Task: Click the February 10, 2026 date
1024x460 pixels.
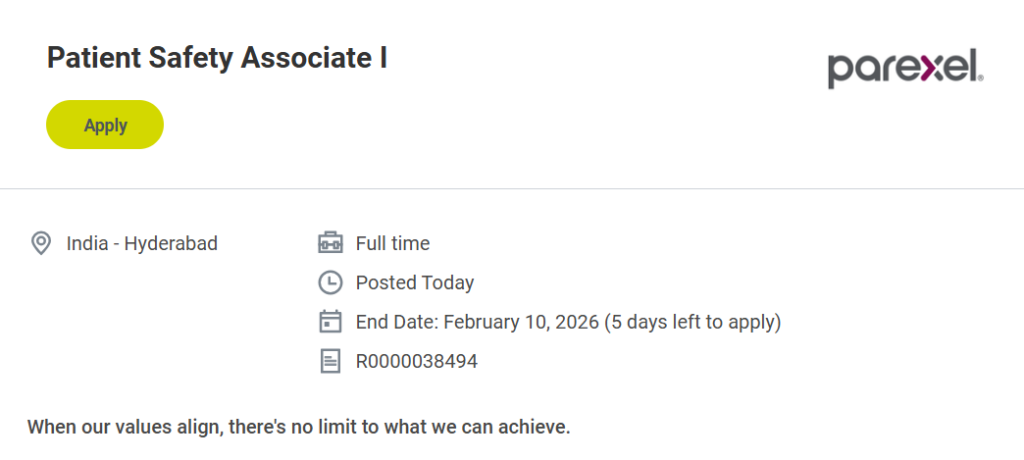Action: pos(520,322)
